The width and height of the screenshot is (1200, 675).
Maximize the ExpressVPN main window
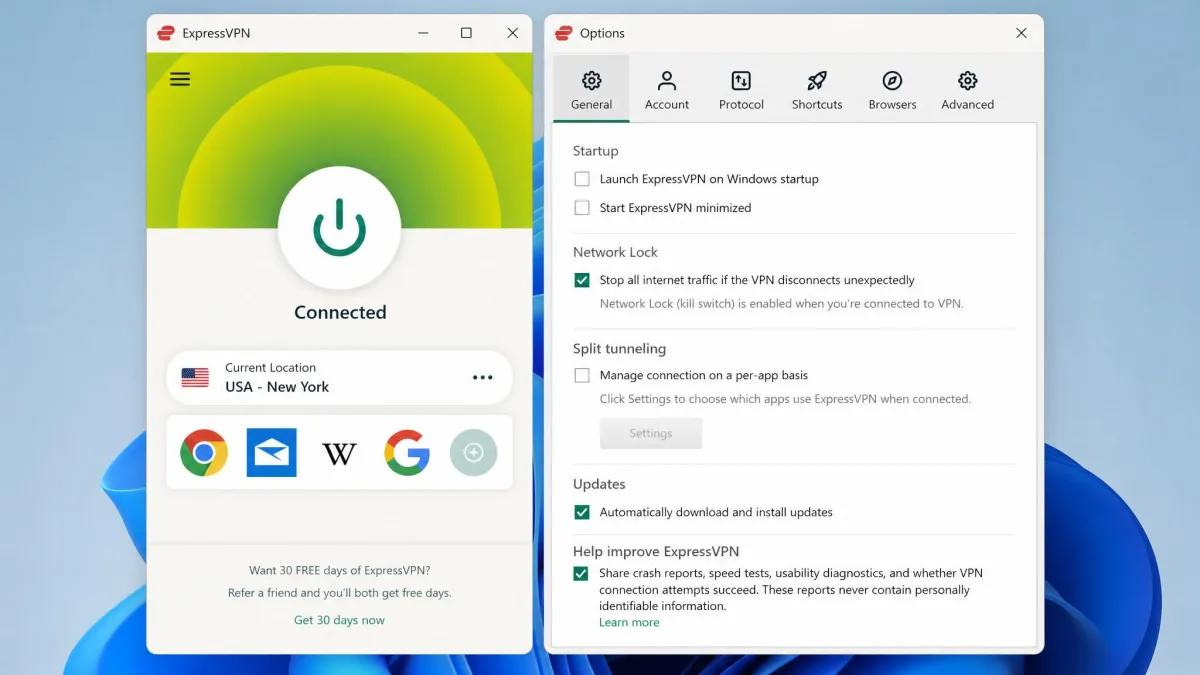click(466, 33)
